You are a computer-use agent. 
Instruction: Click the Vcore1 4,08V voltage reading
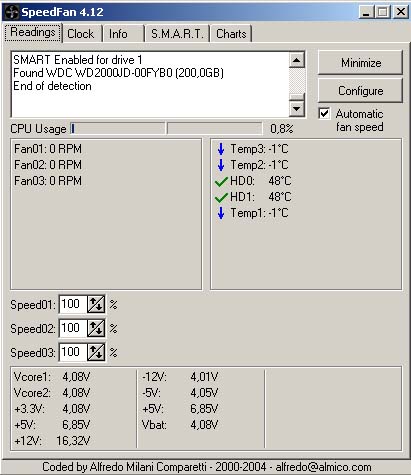click(x=52, y=377)
